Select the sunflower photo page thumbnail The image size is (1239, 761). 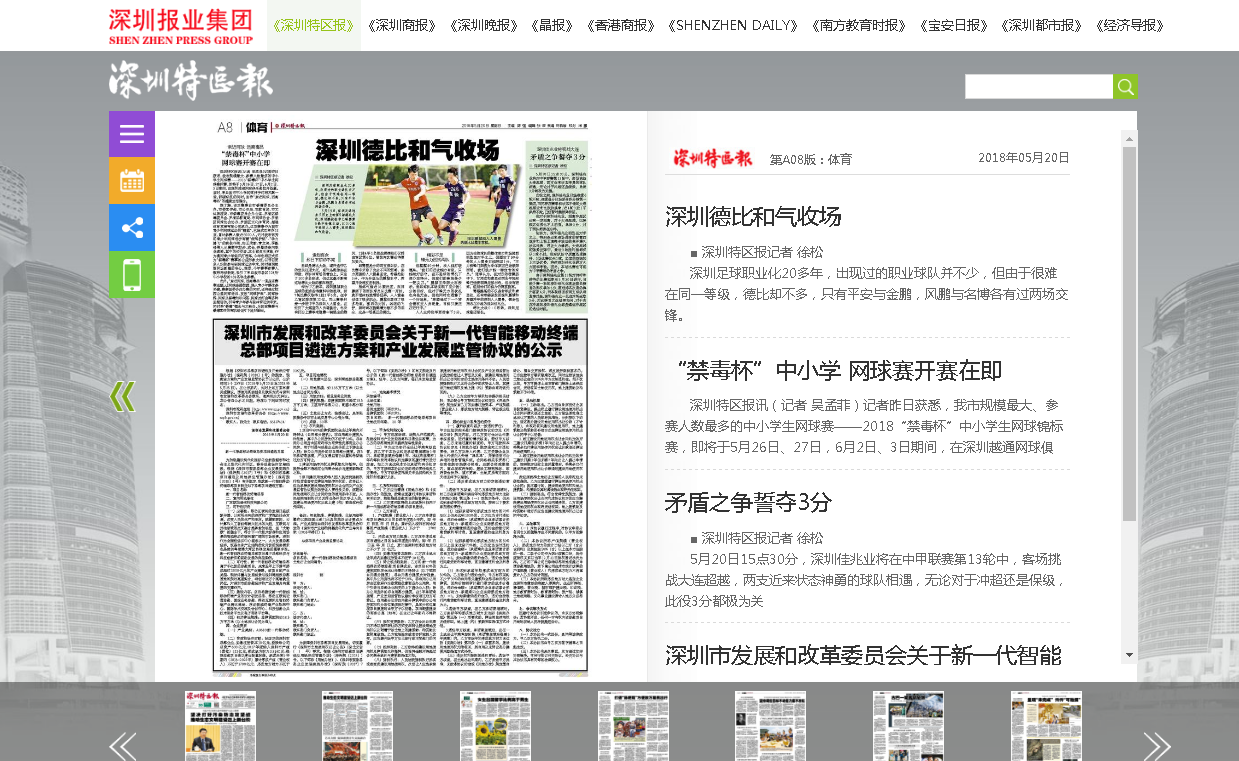click(494, 725)
